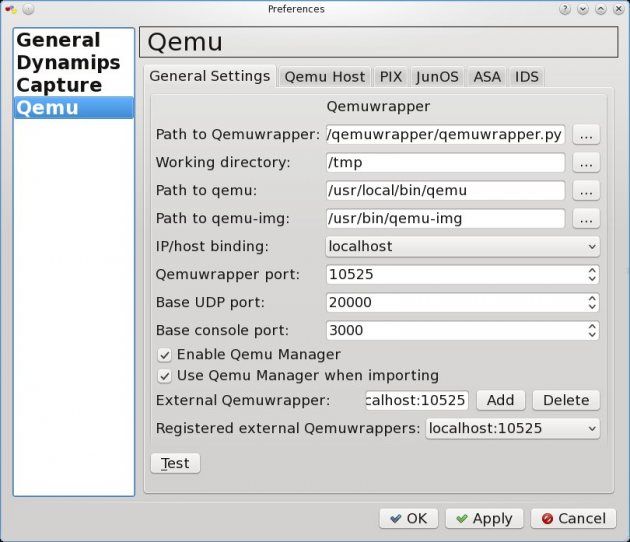Image resolution: width=630 pixels, height=542 pixels.
Task: Switch to the Qemu Host tab
Action: [325, 77]
